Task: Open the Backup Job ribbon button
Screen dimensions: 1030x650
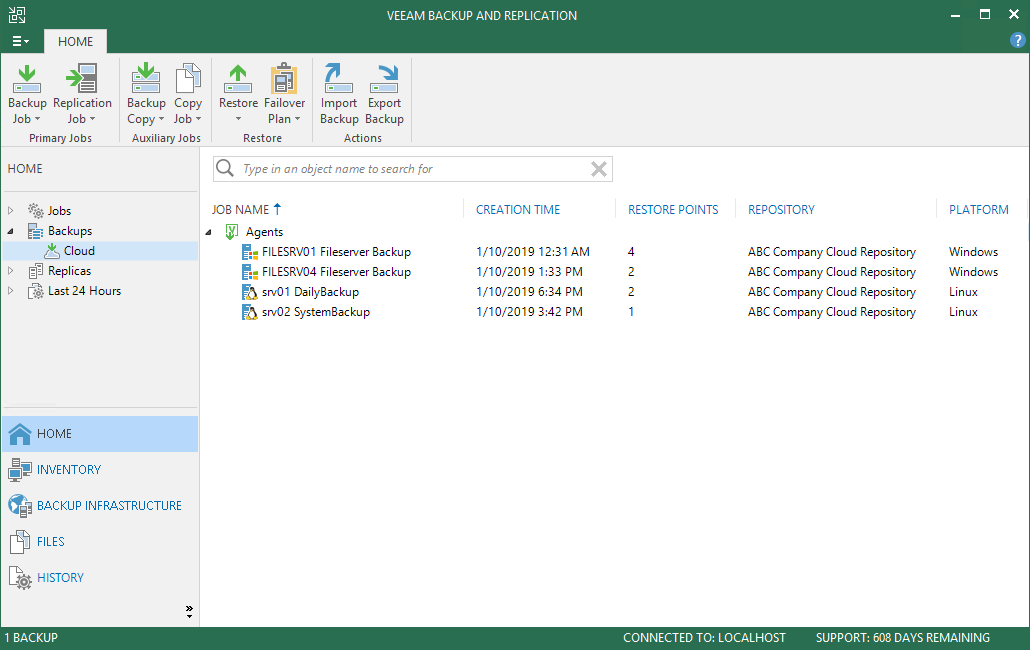Action: point(27,95)
